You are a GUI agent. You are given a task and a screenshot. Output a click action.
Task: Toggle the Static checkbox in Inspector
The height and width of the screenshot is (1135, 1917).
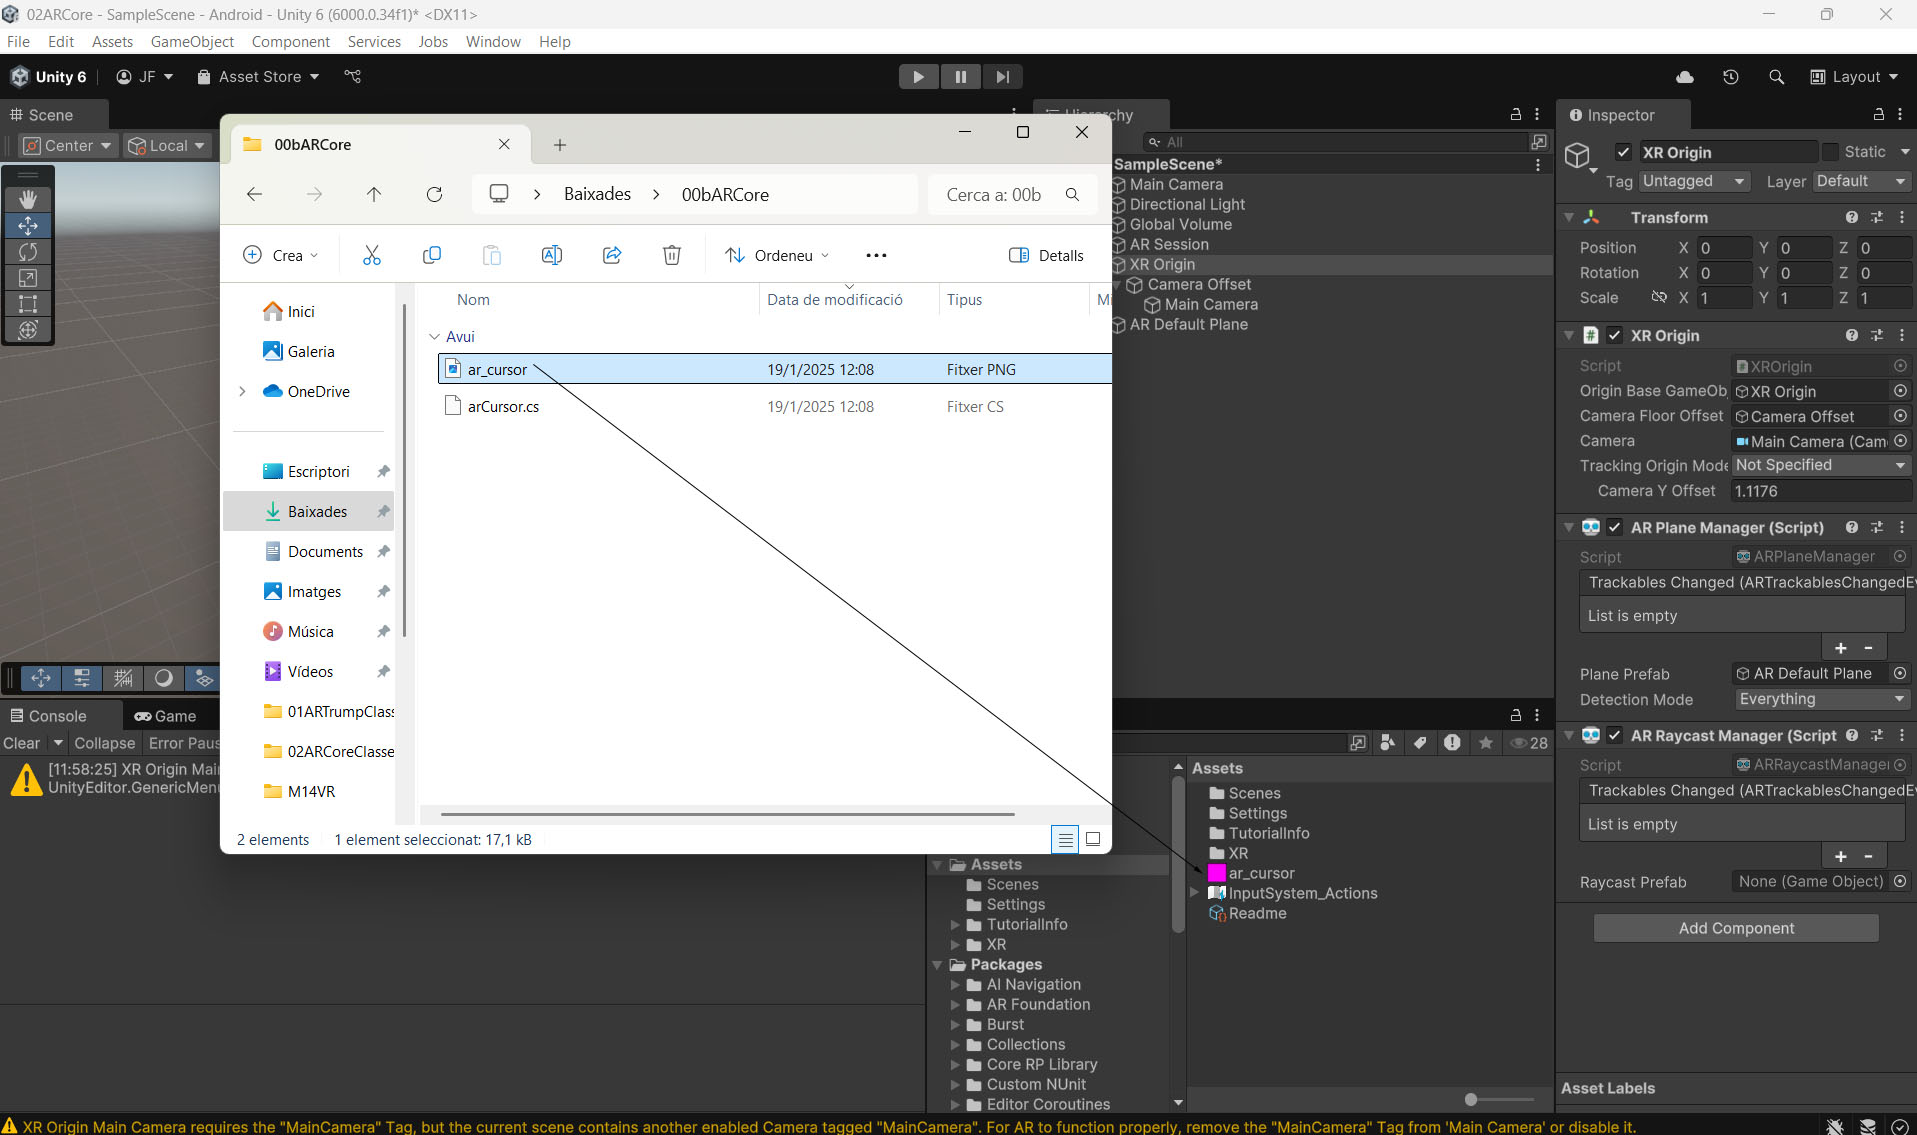point(1830,152)
